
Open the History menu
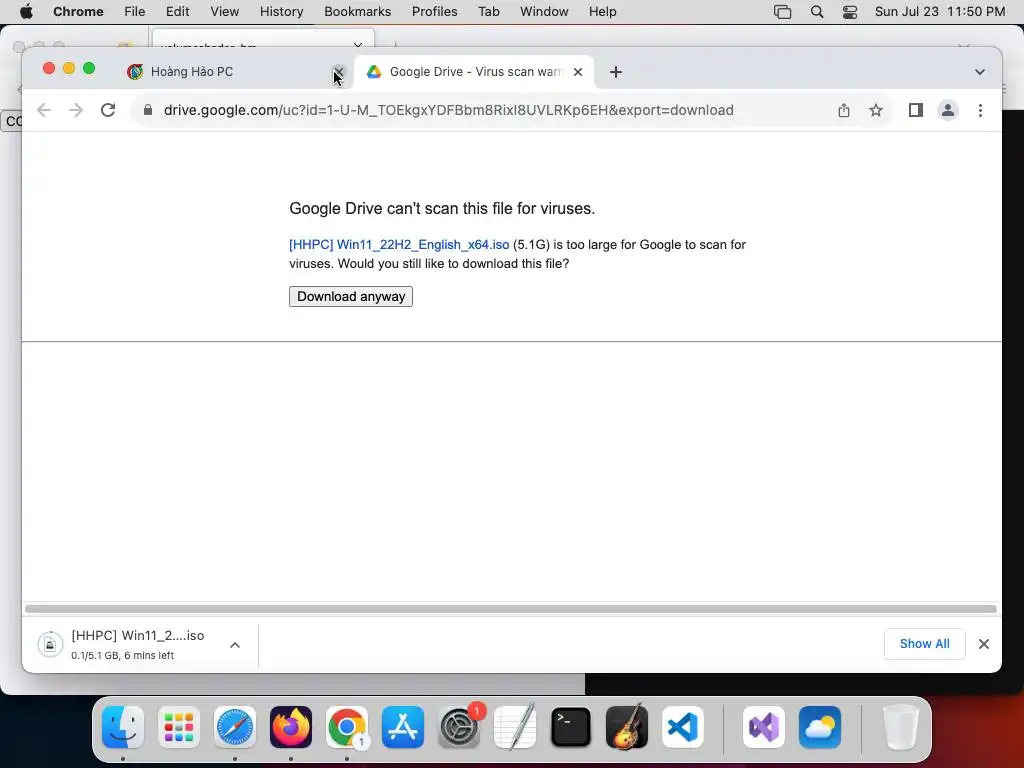pyautogui.click(x=281, y=12)
